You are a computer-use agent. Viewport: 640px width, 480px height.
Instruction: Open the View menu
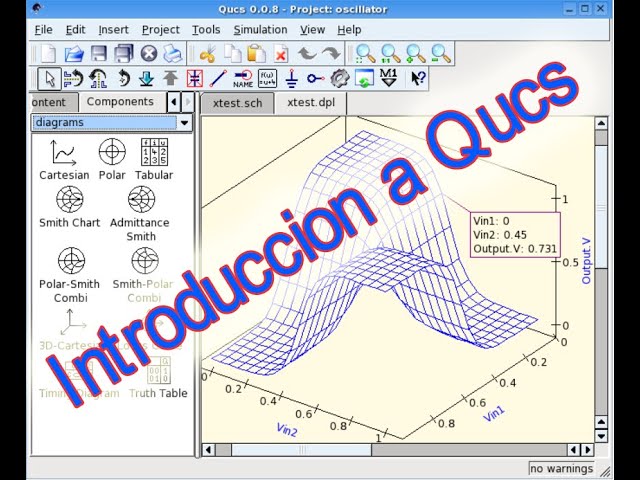pyautogui.click(x=312, y=30)
